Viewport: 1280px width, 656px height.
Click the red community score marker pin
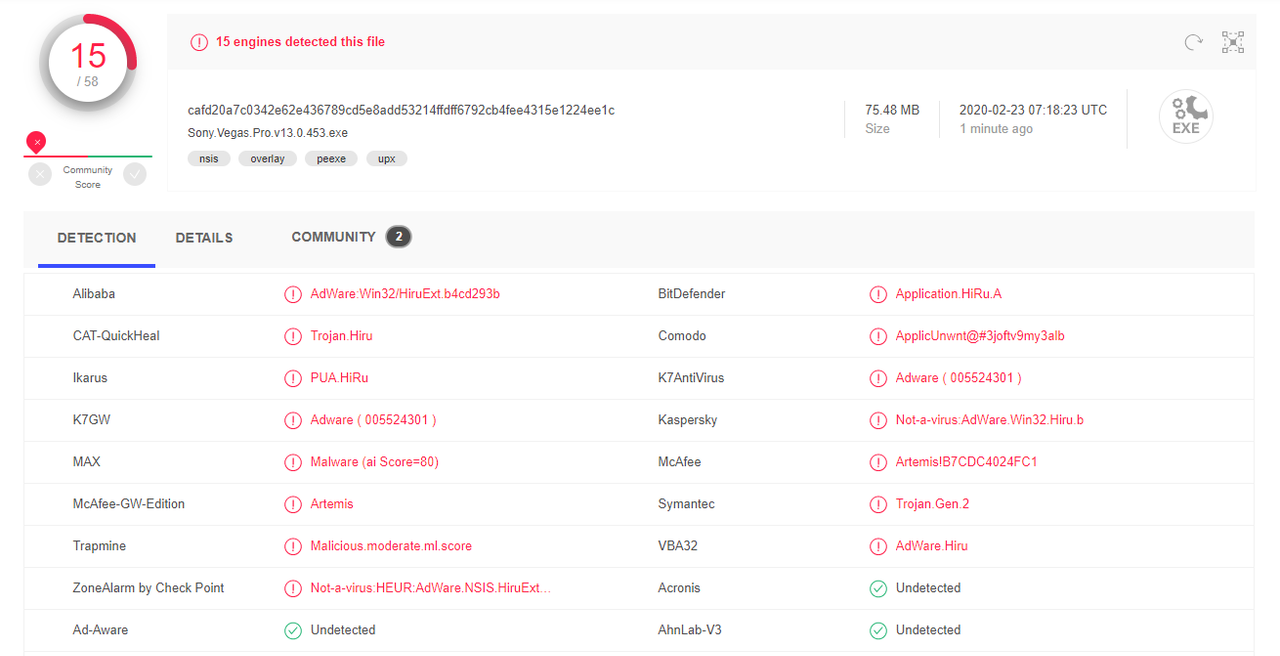click(x=36, y=142)
